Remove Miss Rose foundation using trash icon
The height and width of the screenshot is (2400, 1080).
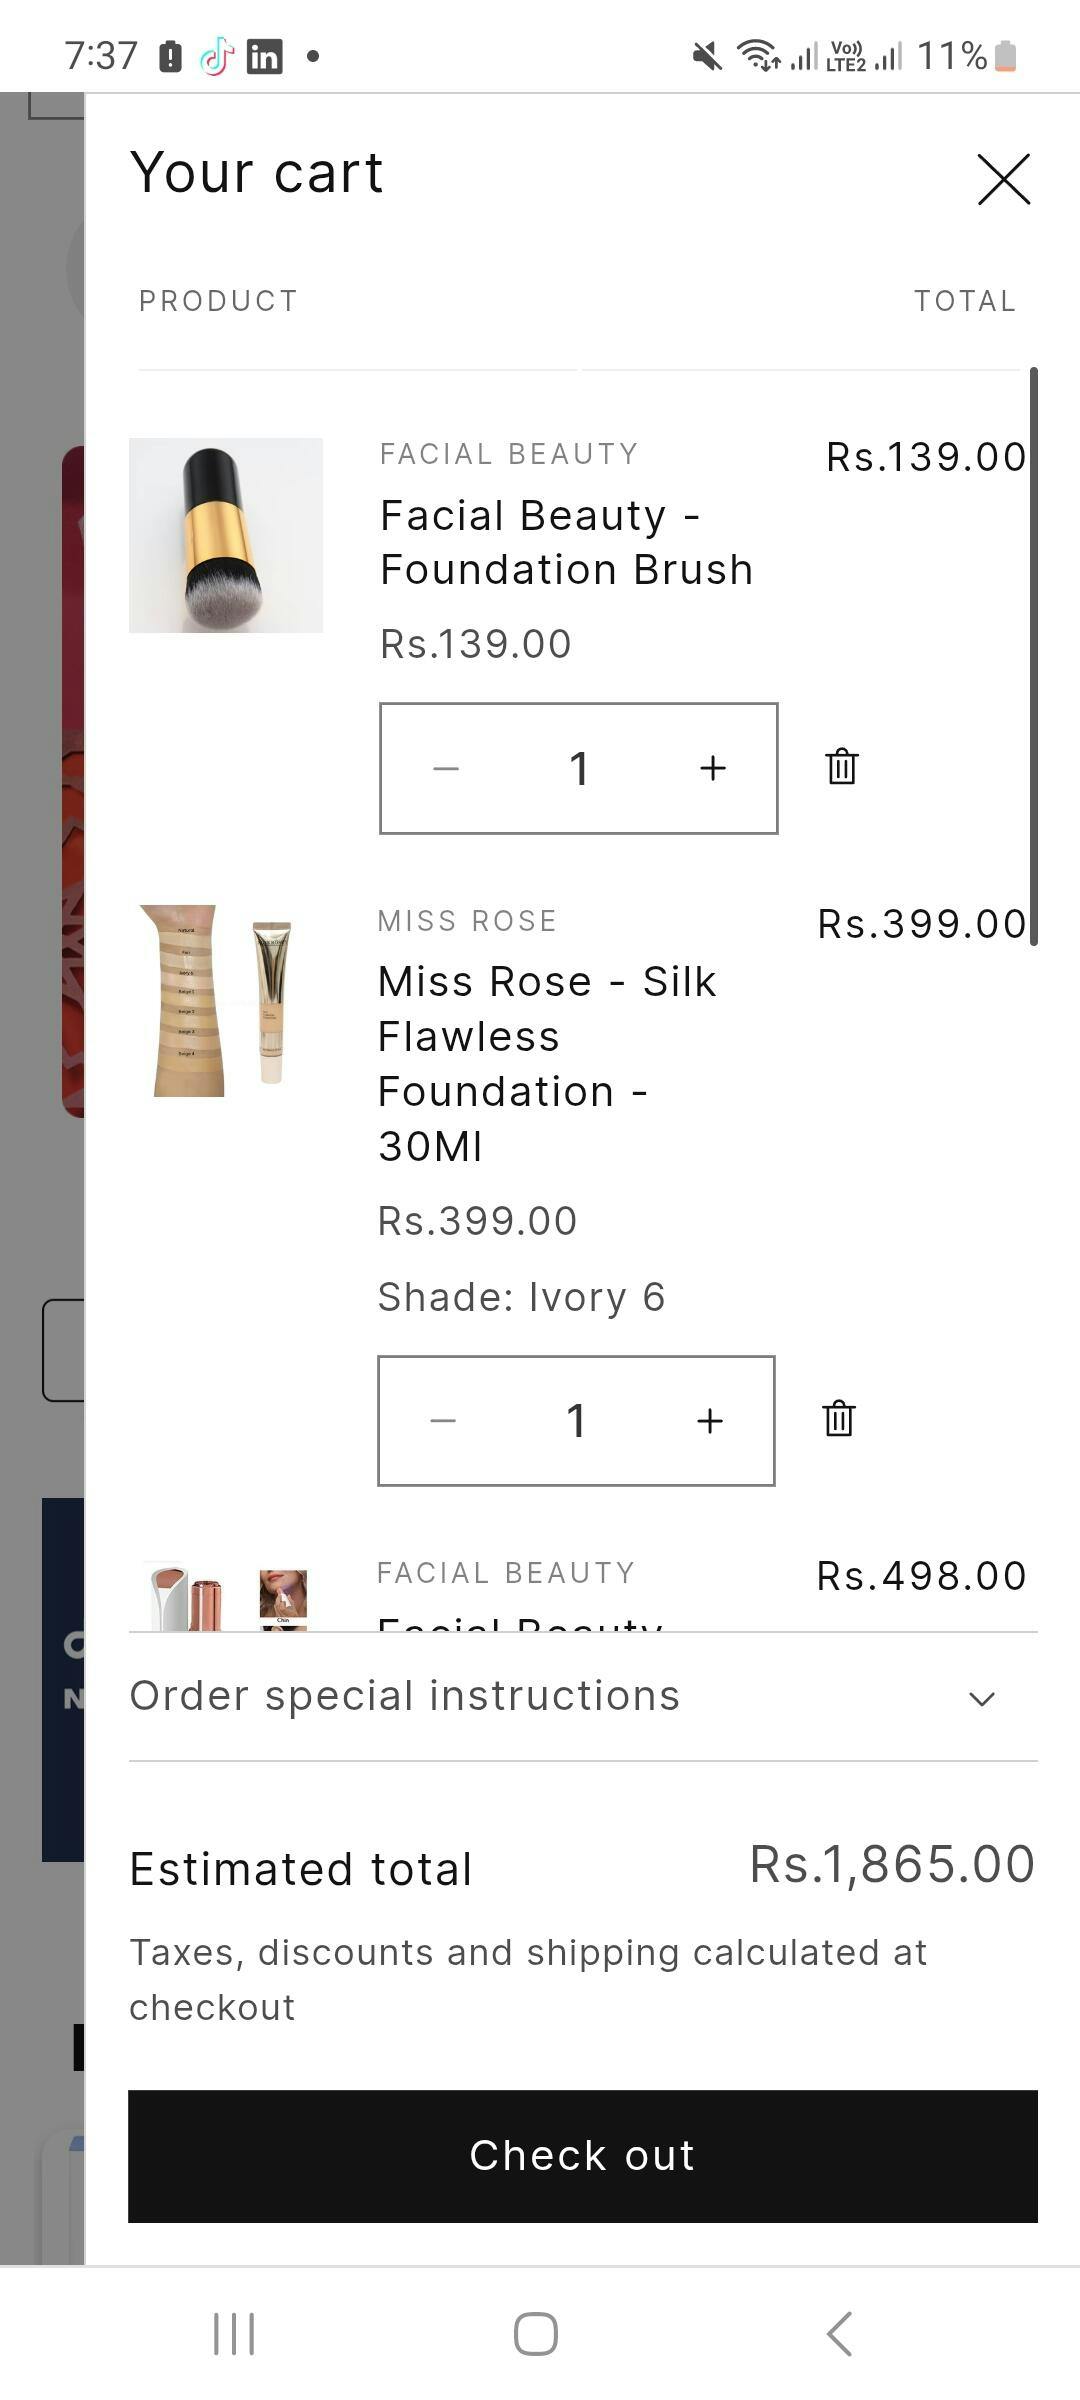pos(839,1419)
